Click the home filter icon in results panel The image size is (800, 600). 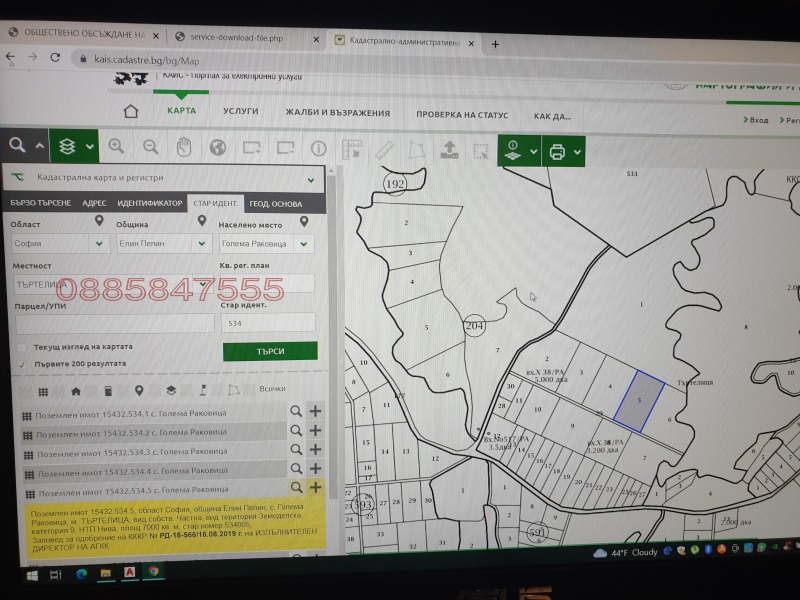tap(76, 390)
